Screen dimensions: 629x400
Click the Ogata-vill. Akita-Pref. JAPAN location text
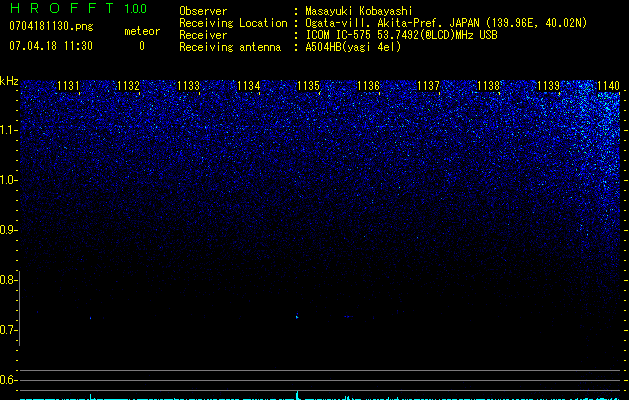coord(446,23)
